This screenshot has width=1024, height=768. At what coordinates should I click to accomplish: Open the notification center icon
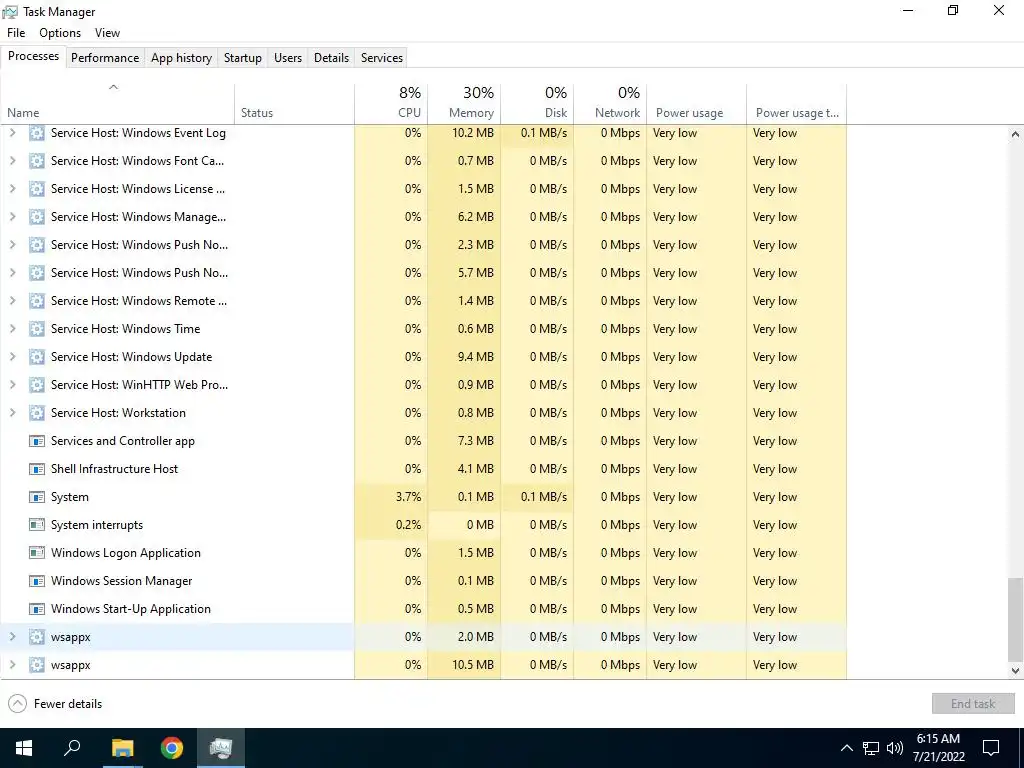991,748
